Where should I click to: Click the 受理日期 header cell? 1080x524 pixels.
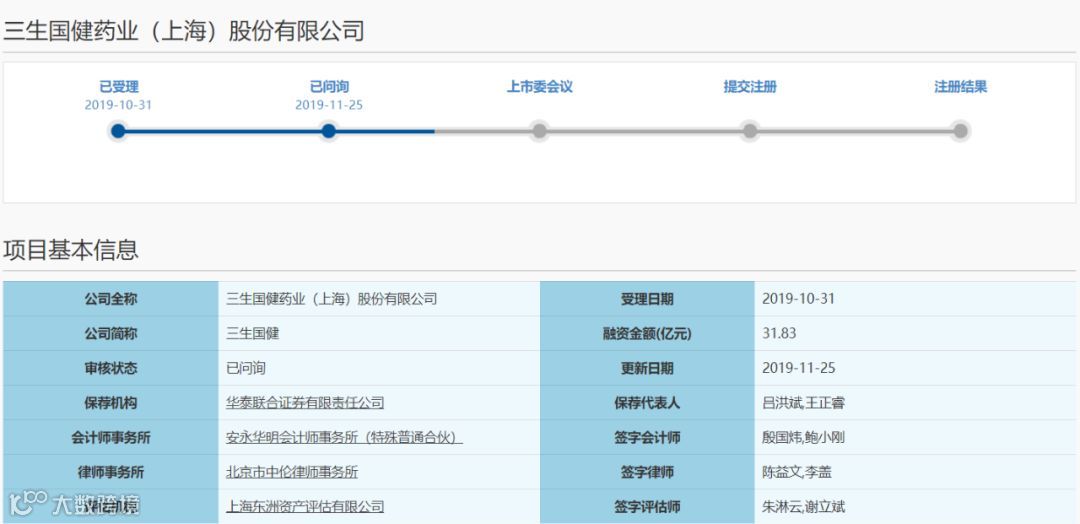pyautogui.click(x=647, y=299)
